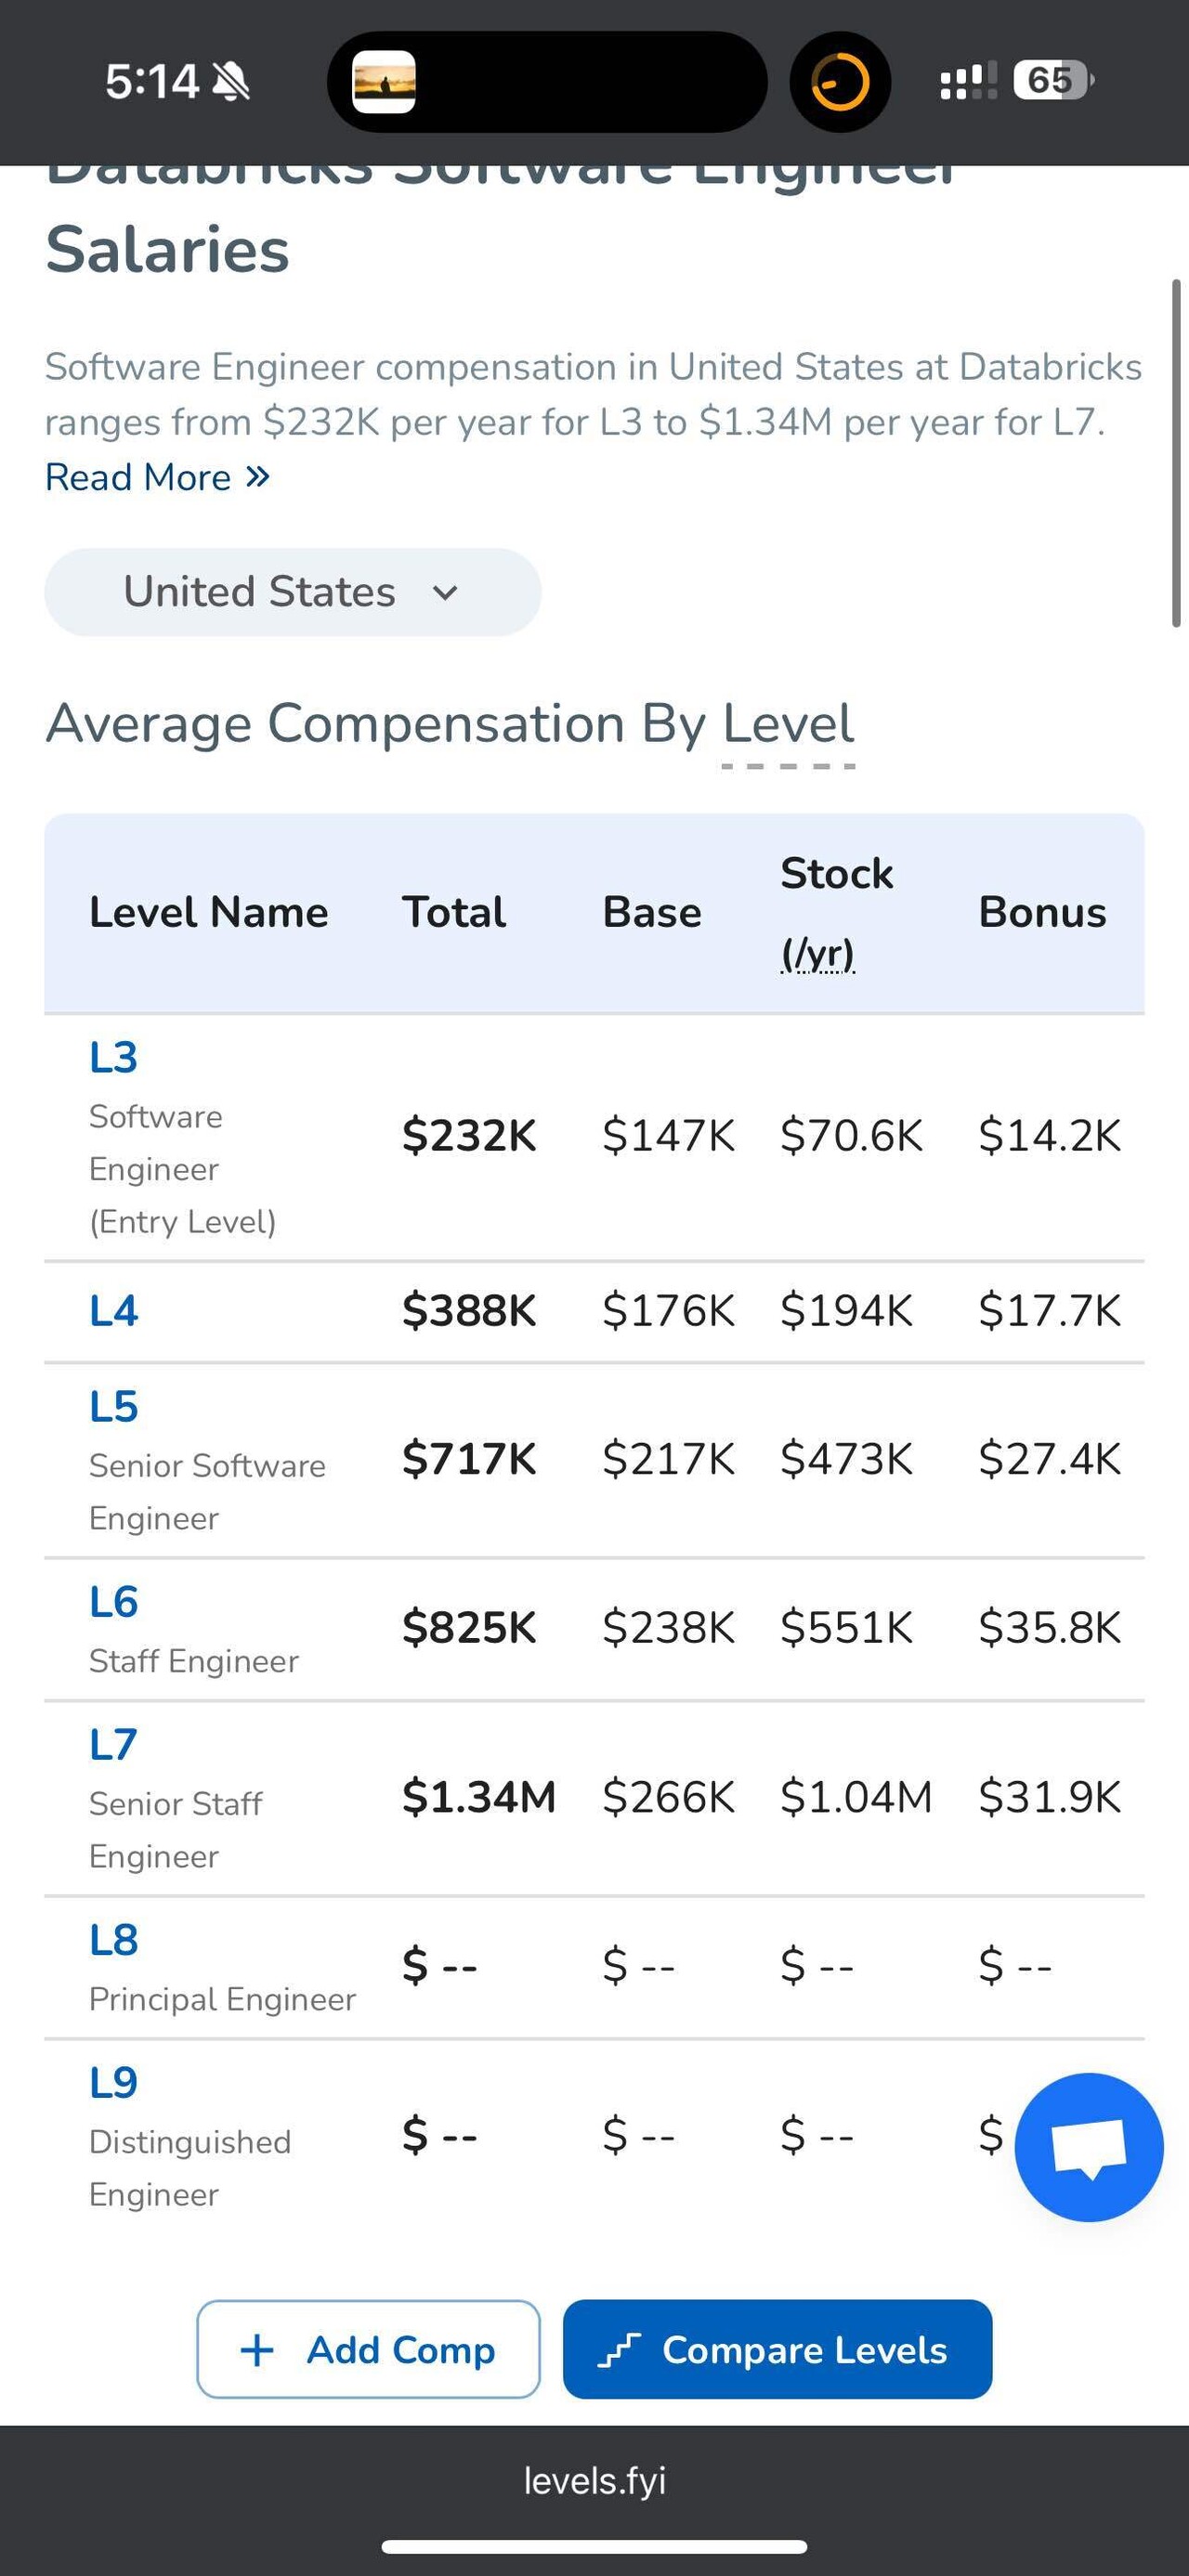This screenshot has height=2576, width=1189.
Task: Tap the silent mode bell icon
Action: pos(232,82)
